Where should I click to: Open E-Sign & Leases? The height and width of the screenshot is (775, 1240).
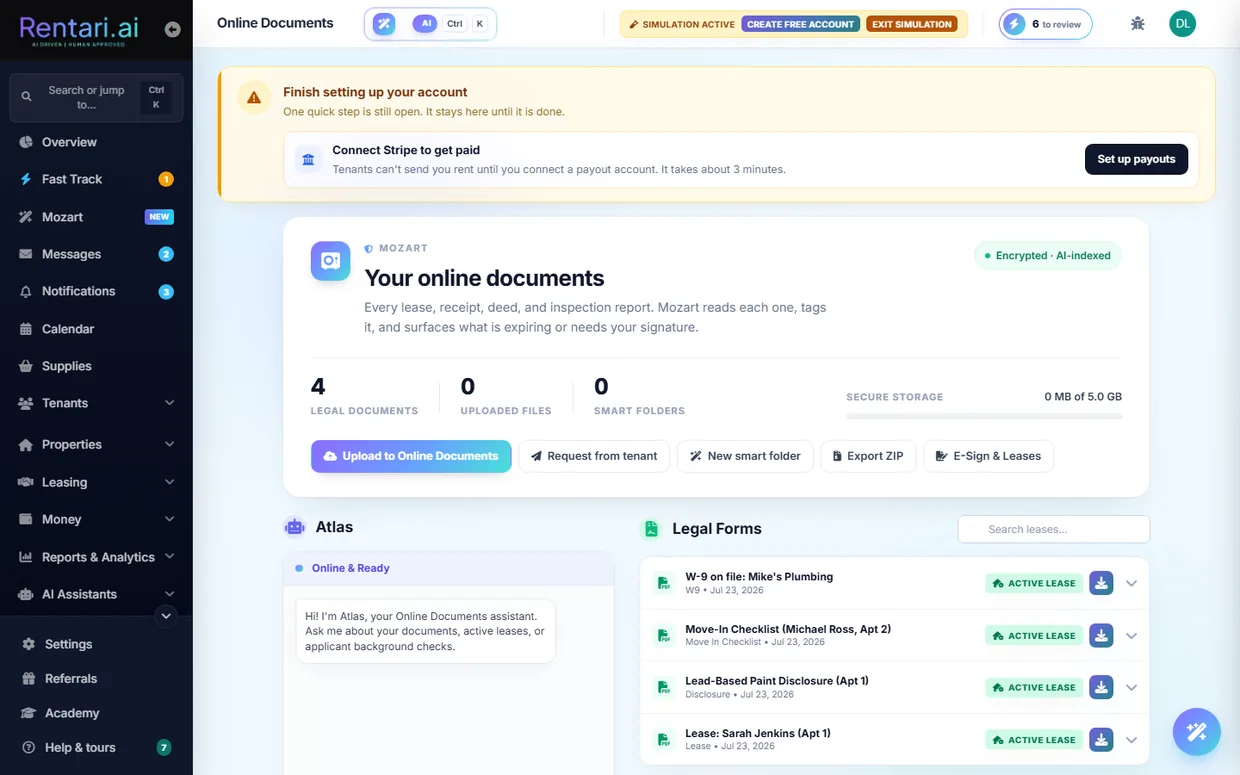988,456
